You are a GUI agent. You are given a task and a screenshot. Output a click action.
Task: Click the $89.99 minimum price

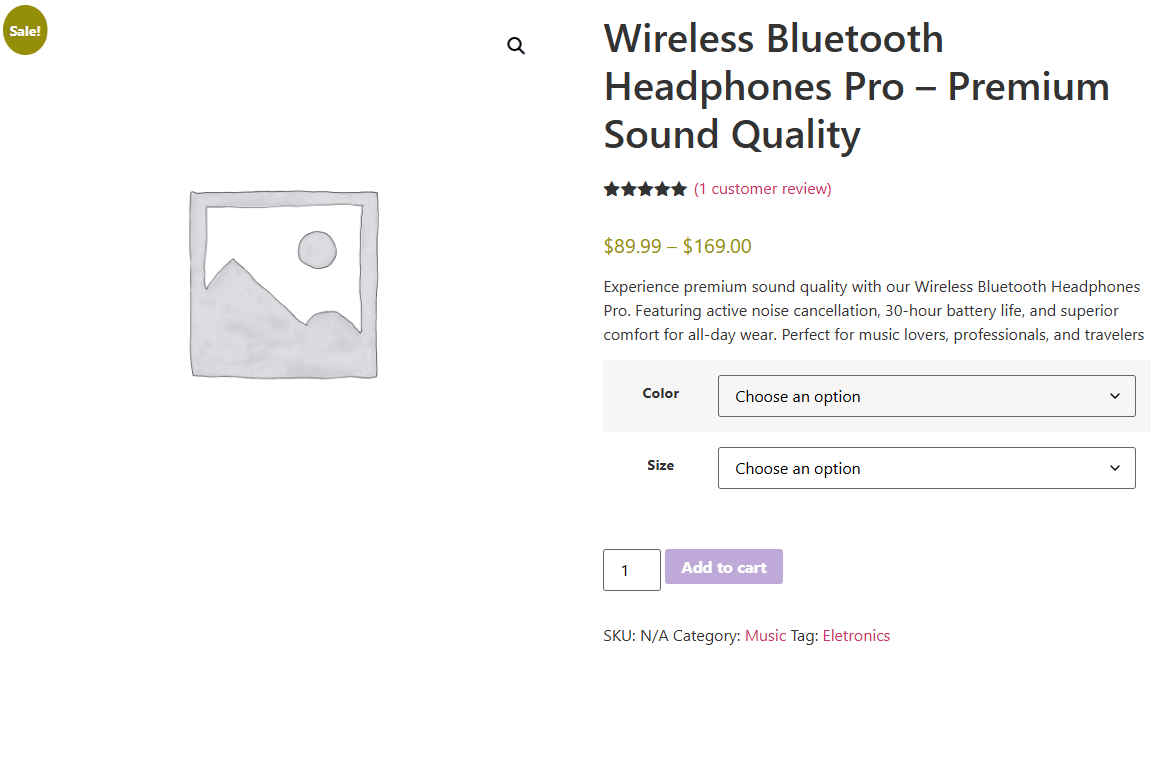[632, 247]
